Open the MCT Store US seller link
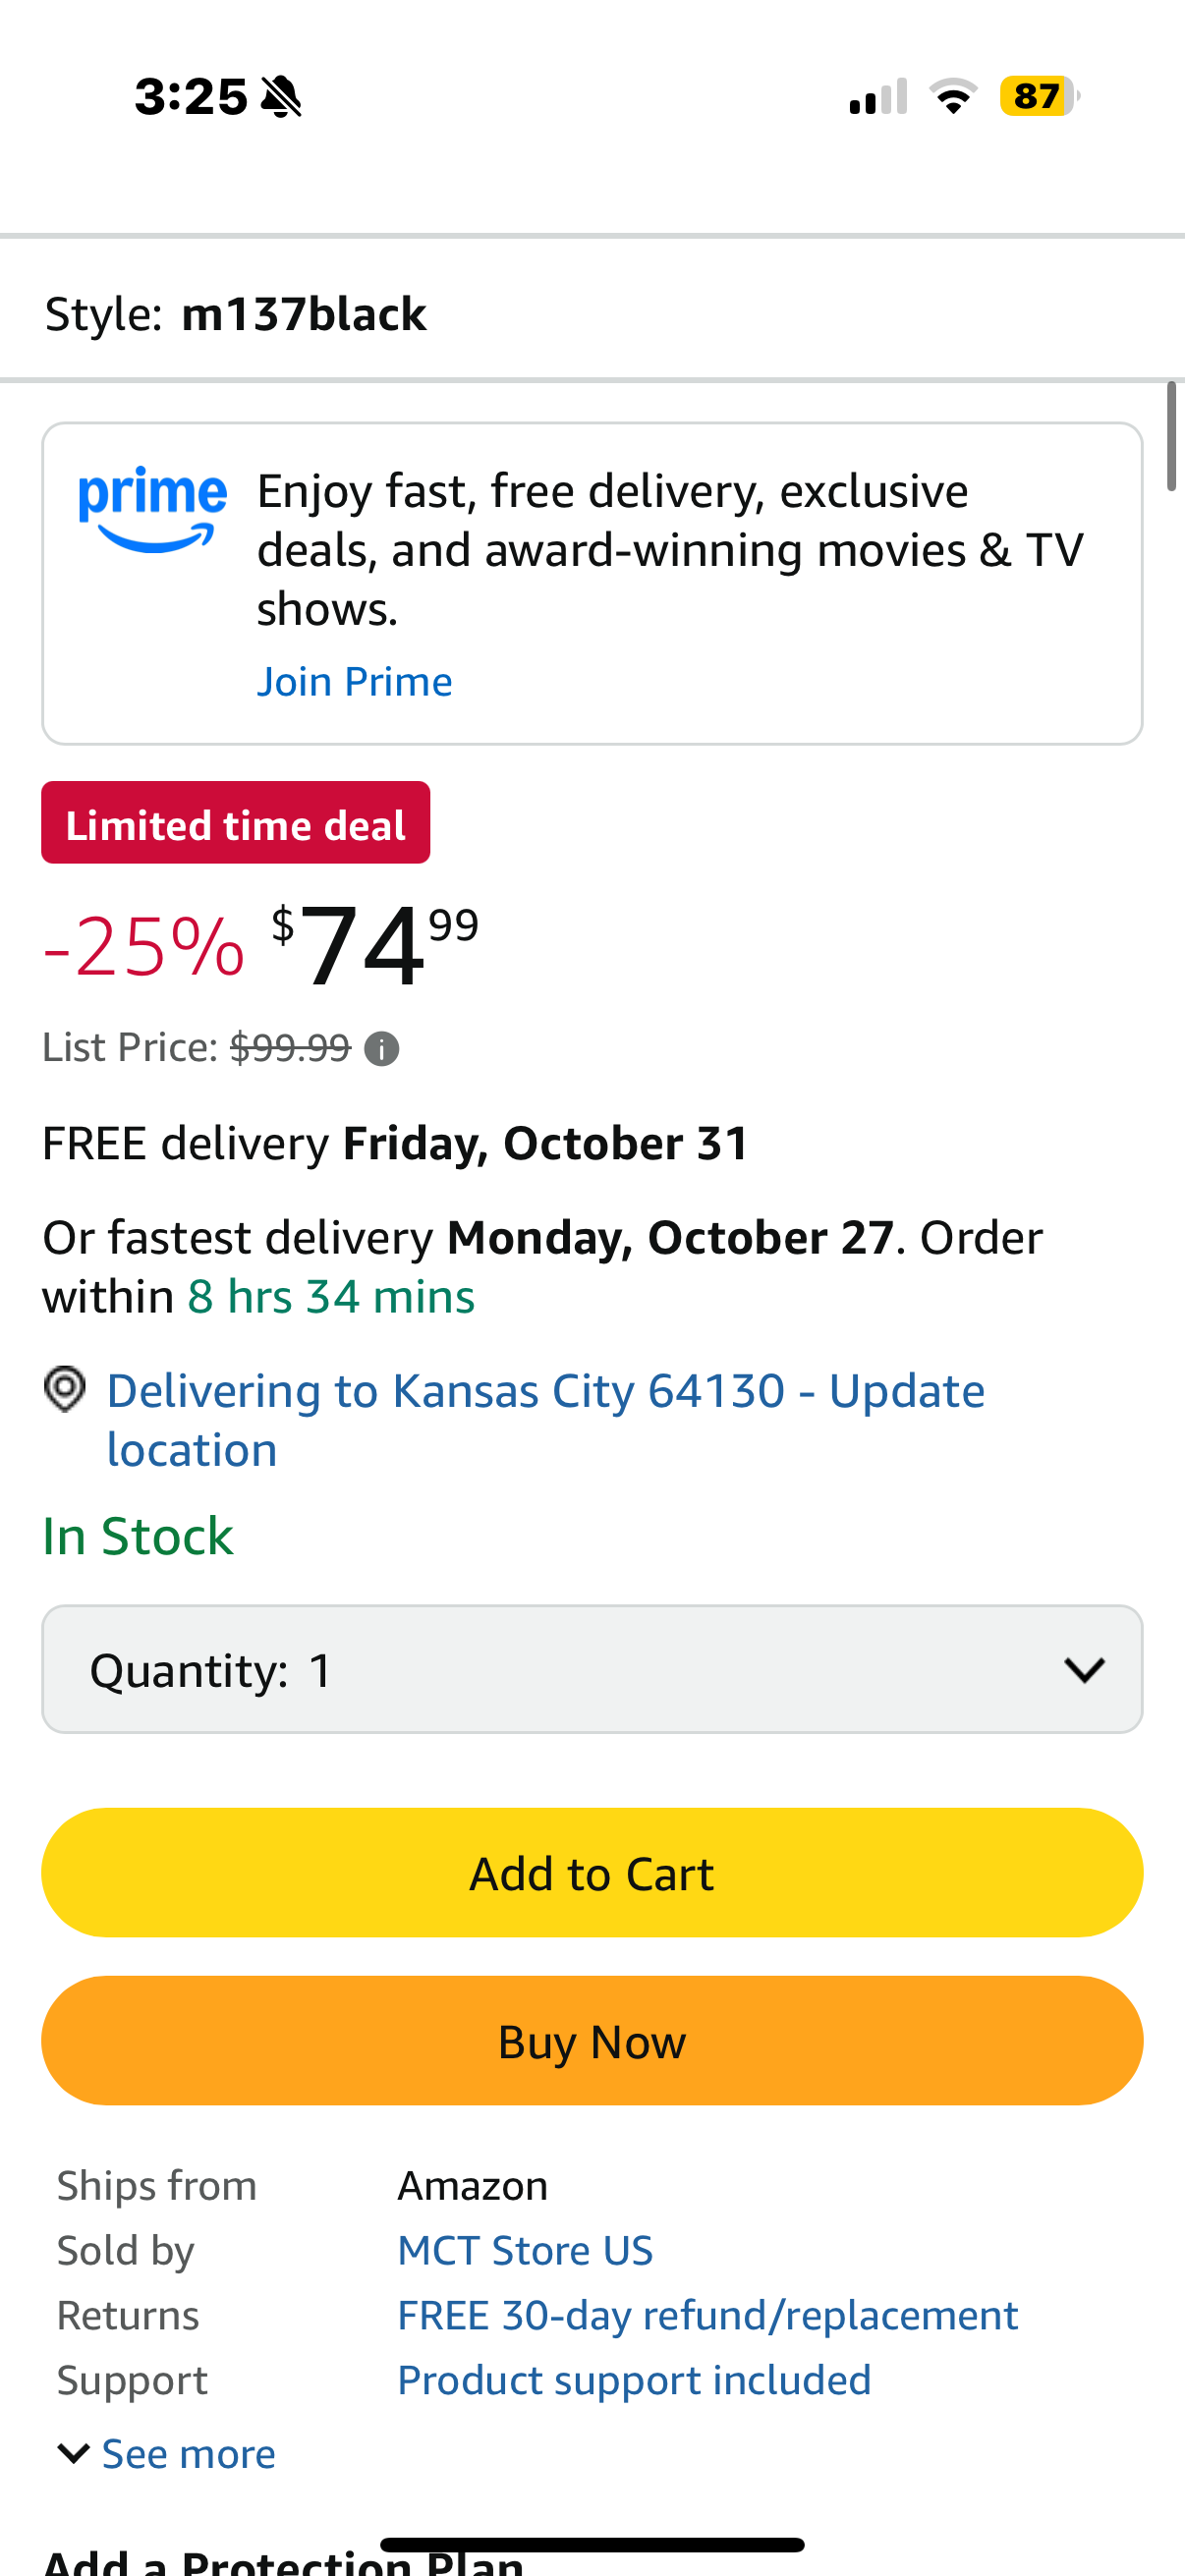Image resolution: width=1185 pixels, height=2576 pixels. click(x=525, y=2250)
